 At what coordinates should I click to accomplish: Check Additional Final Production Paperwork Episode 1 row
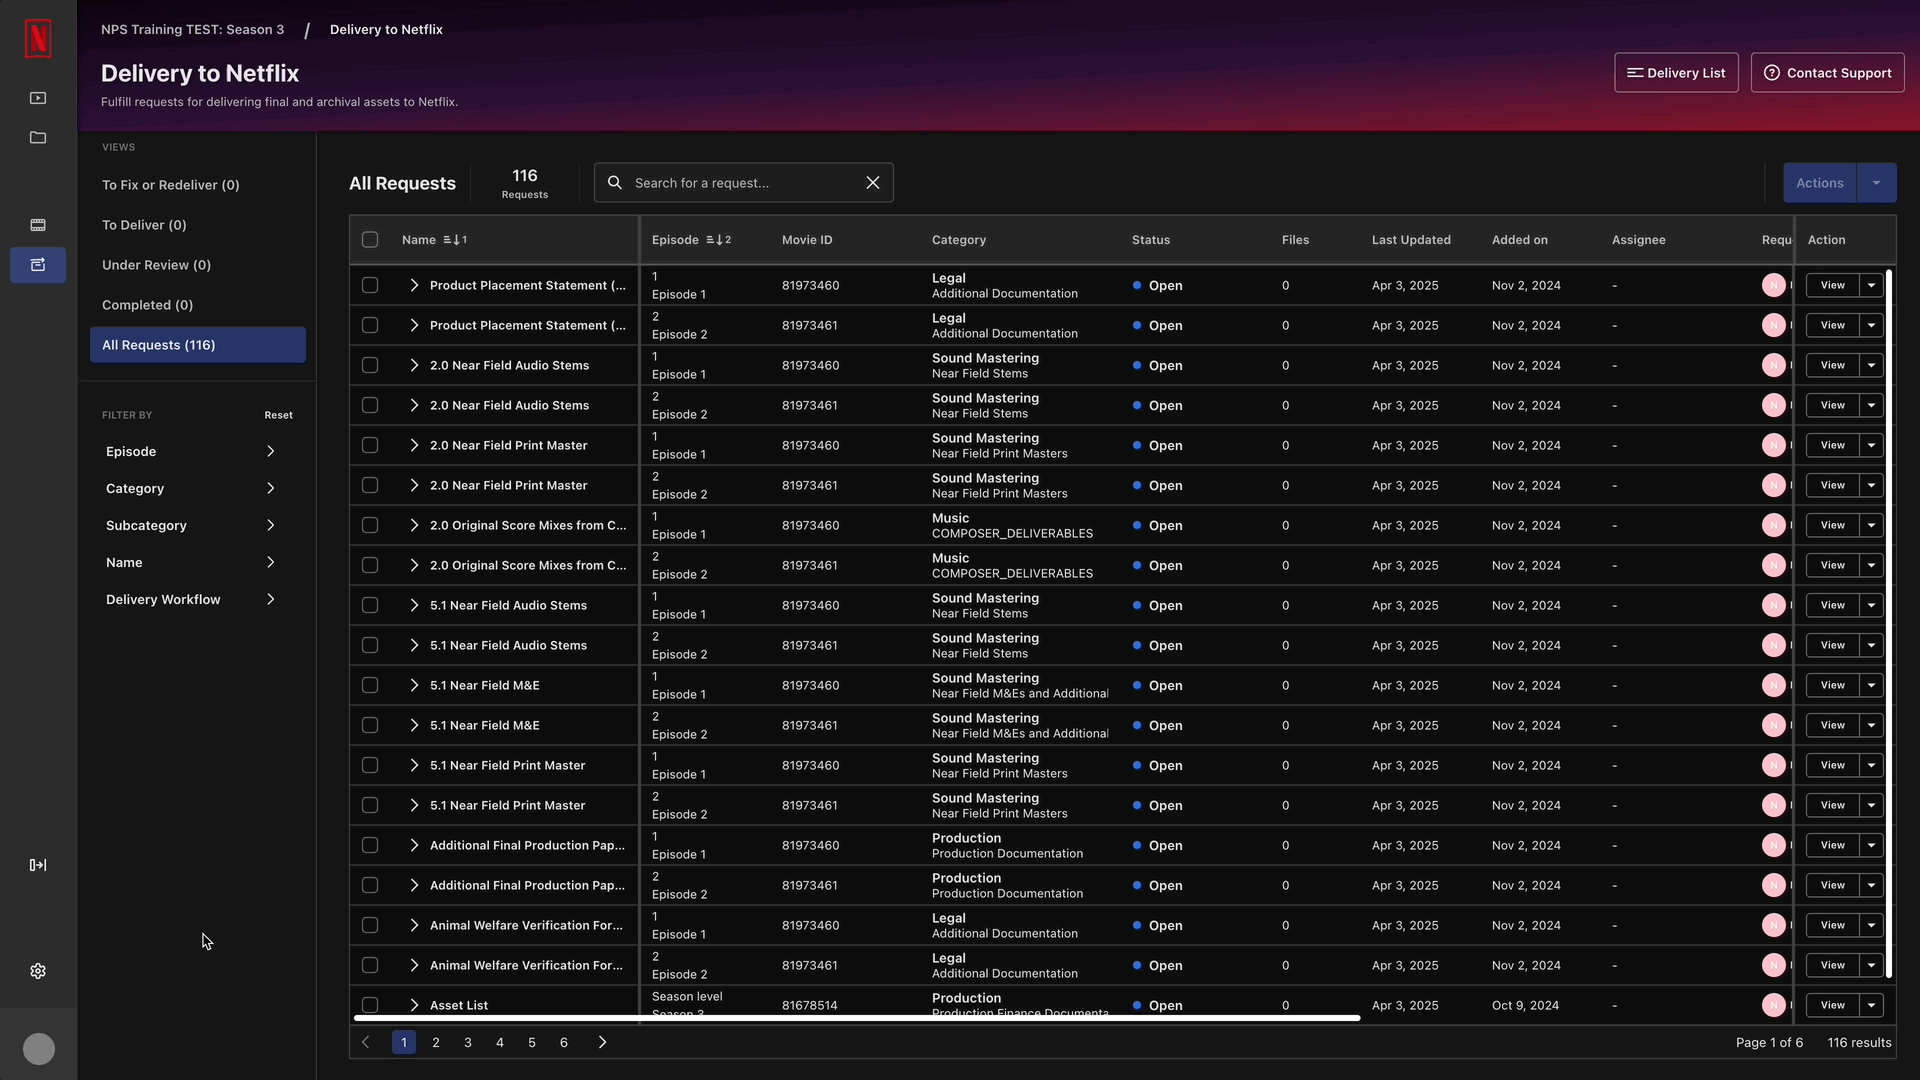tap(370, 845)
